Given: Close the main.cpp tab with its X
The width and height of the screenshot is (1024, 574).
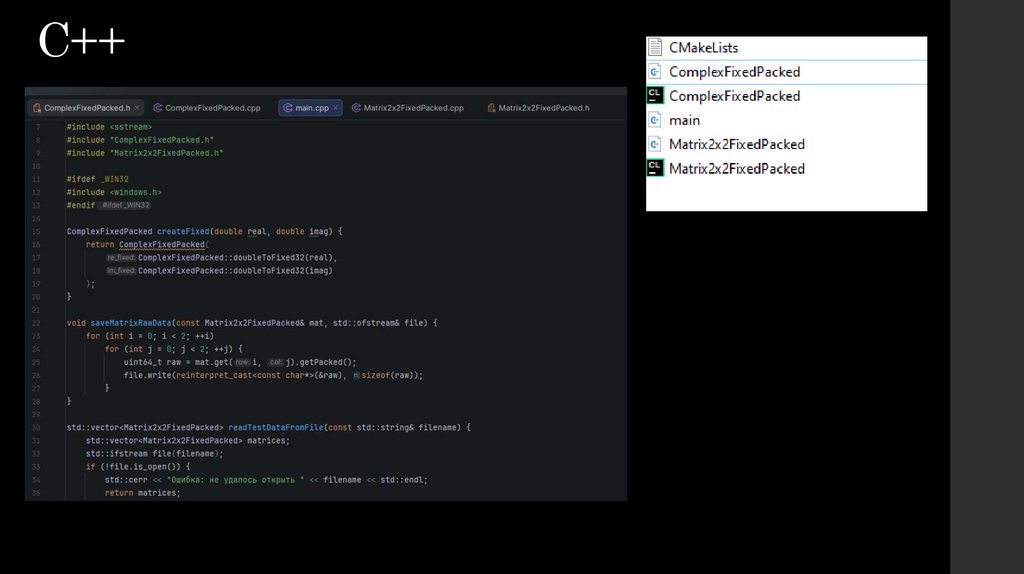Looking at the screenshot, I should [336, 108].
